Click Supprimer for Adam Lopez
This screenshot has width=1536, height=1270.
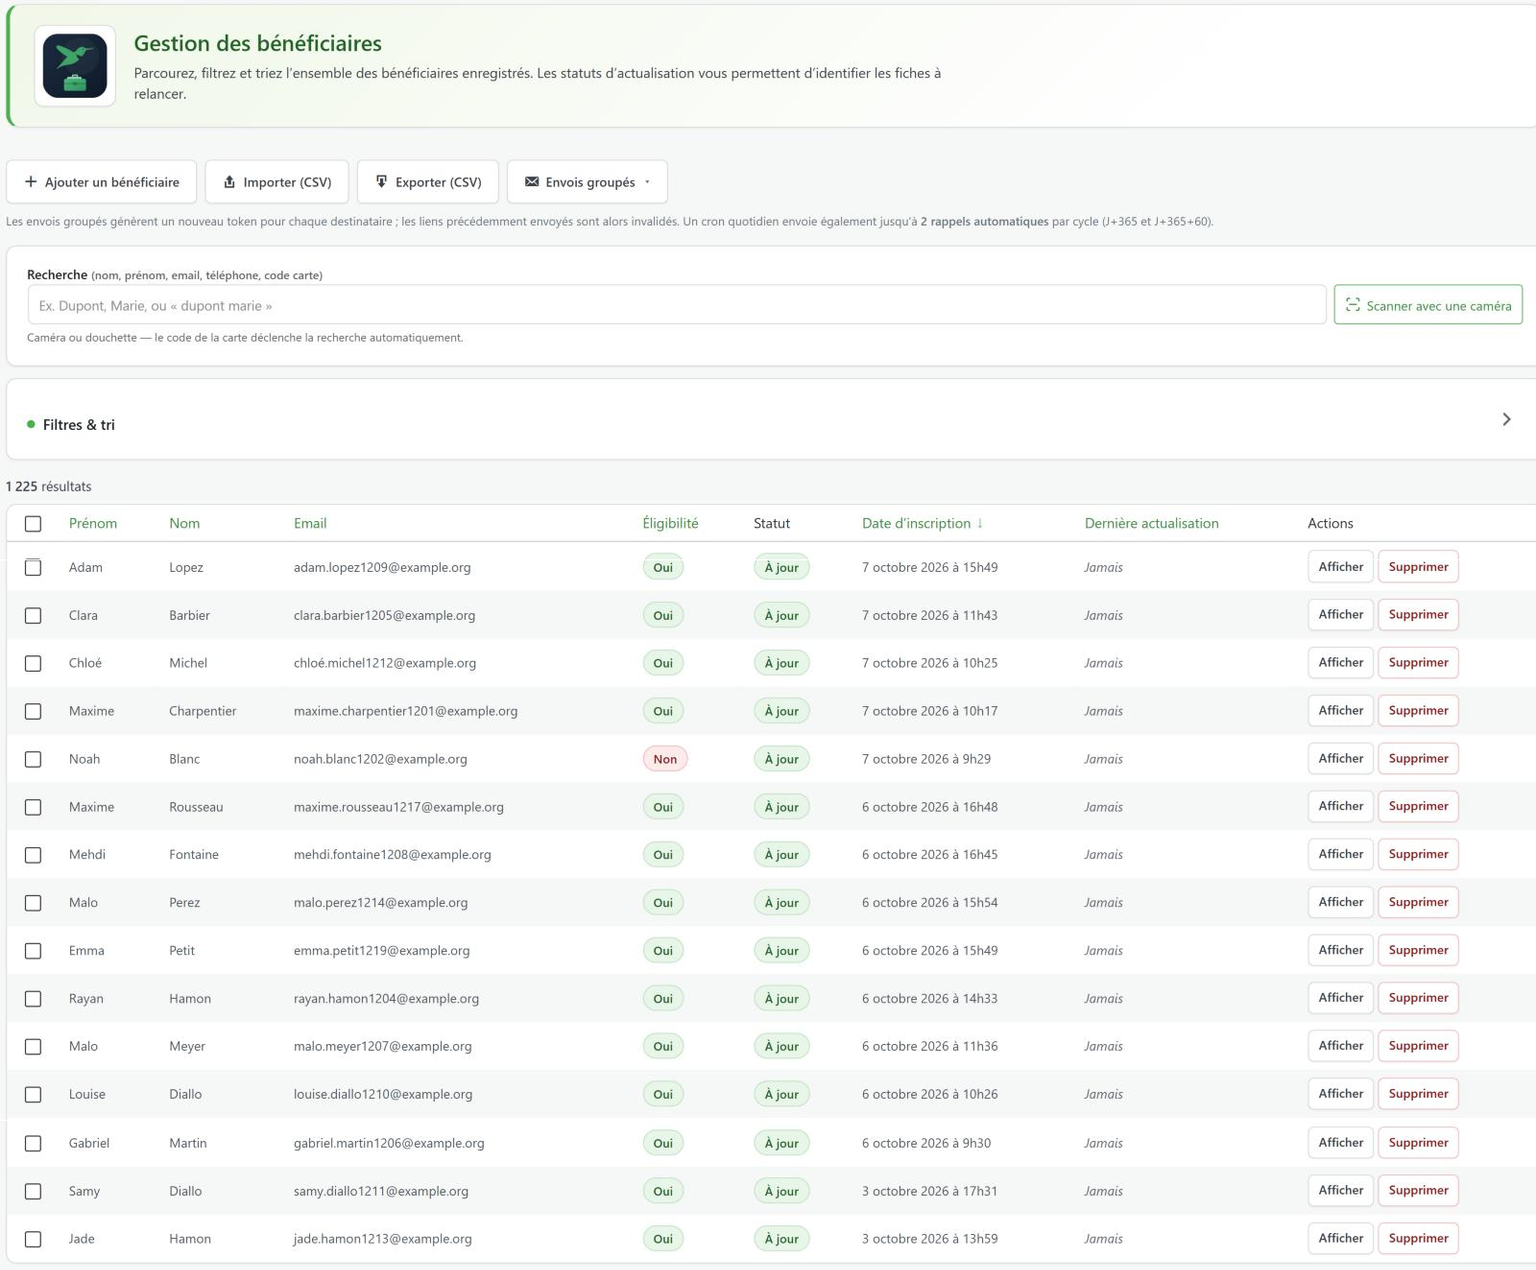click(1418, 567)
